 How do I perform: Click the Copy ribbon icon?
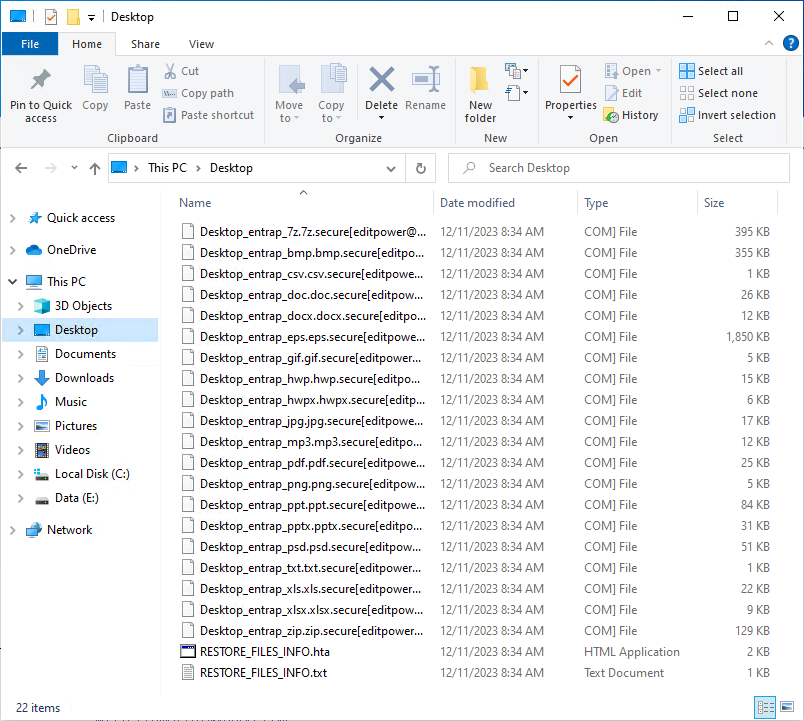point(95,80)
